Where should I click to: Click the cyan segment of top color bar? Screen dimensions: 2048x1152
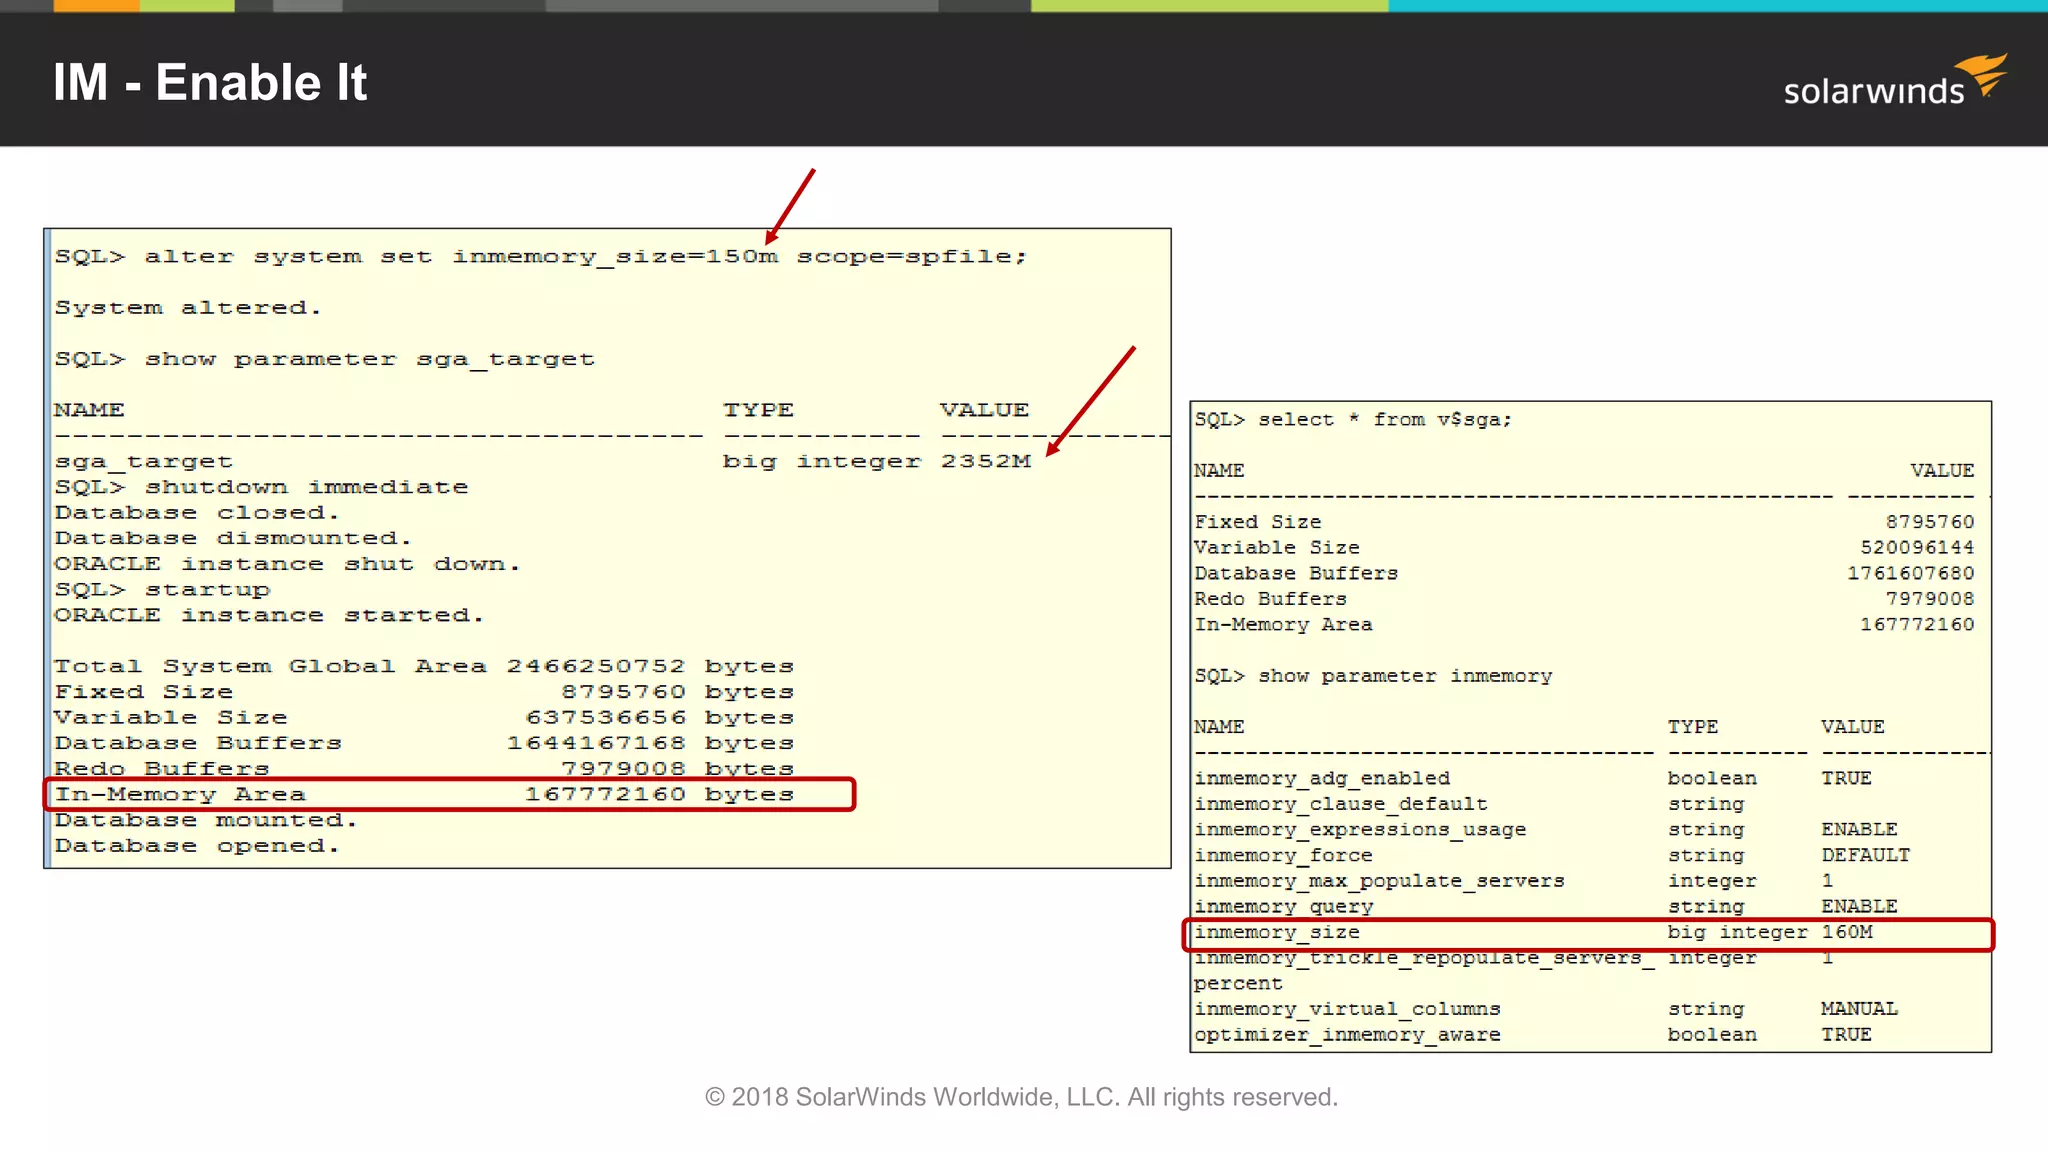(x=1717, y=6)
